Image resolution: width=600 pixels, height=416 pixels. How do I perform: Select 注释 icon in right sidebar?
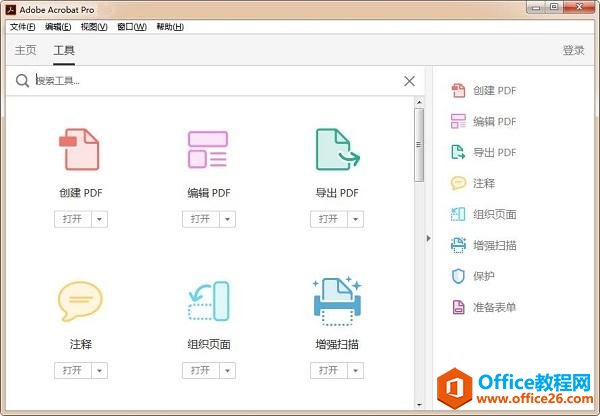tap(458, 183)
